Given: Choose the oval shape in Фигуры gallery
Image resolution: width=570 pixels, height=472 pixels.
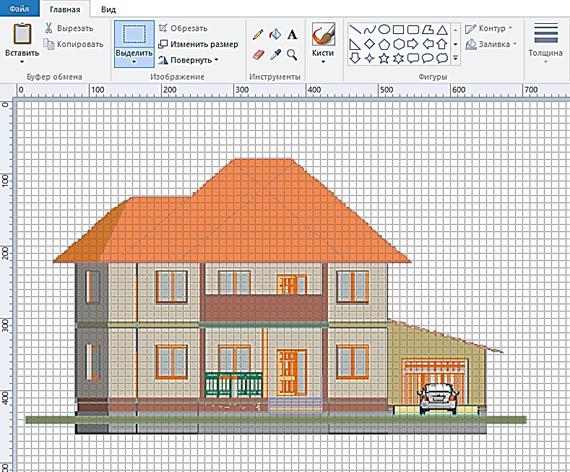Looking at the screenshot, I should point(384,29).
